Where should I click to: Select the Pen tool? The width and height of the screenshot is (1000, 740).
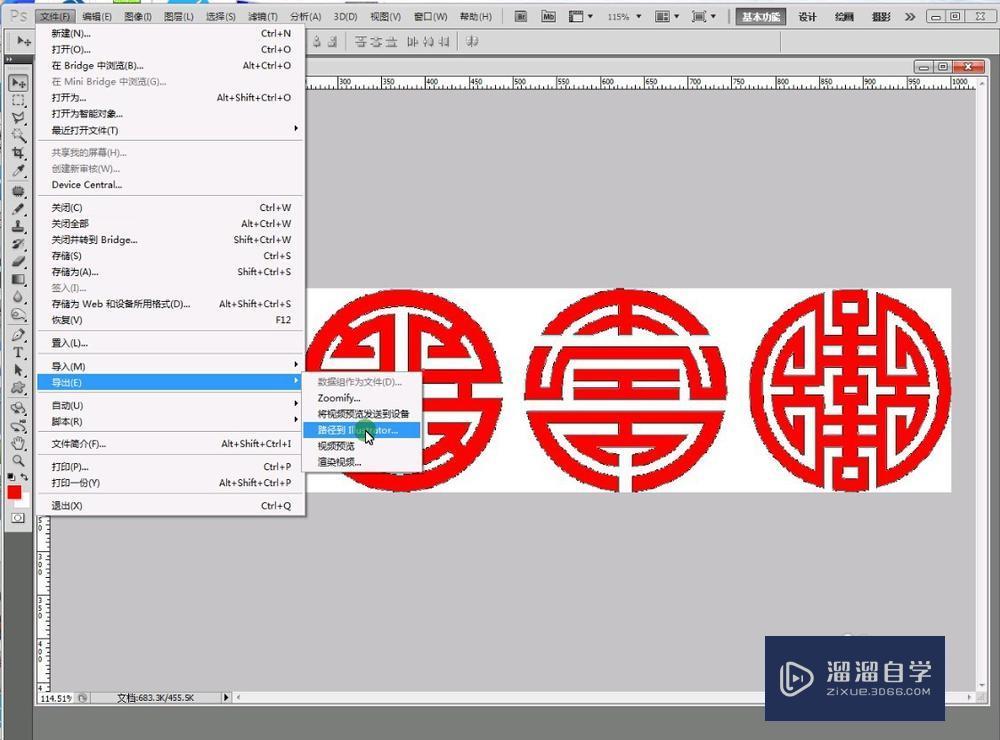(18, 335)
